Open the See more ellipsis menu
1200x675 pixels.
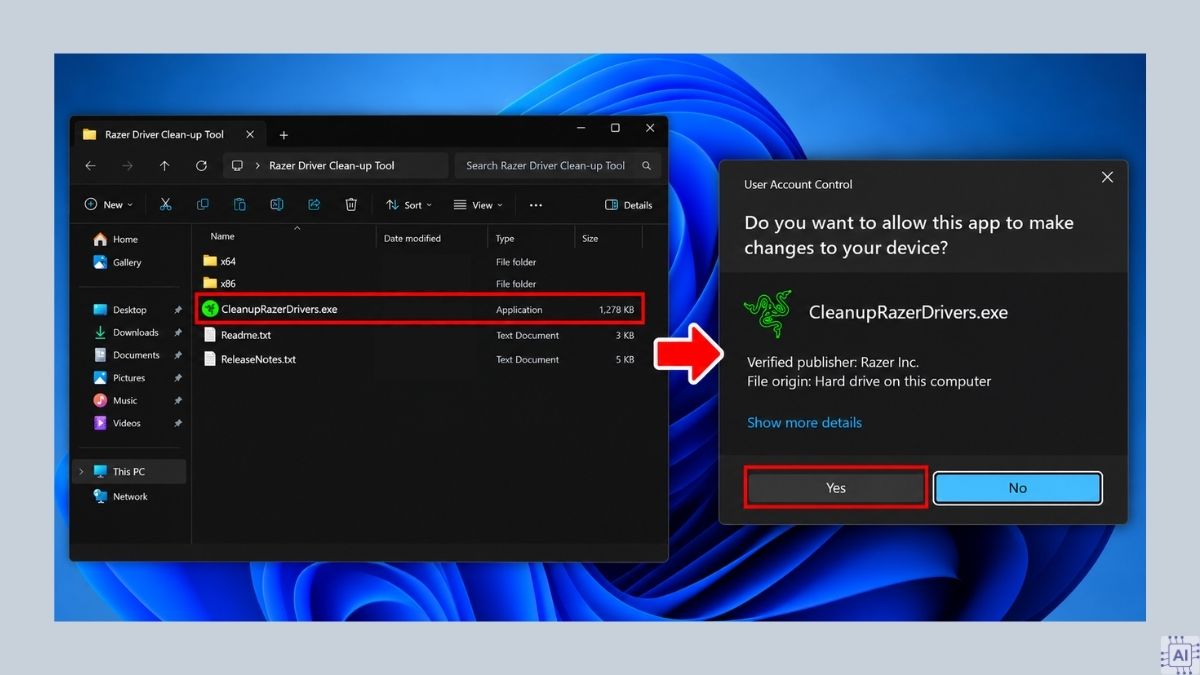(x=536, y=205)
